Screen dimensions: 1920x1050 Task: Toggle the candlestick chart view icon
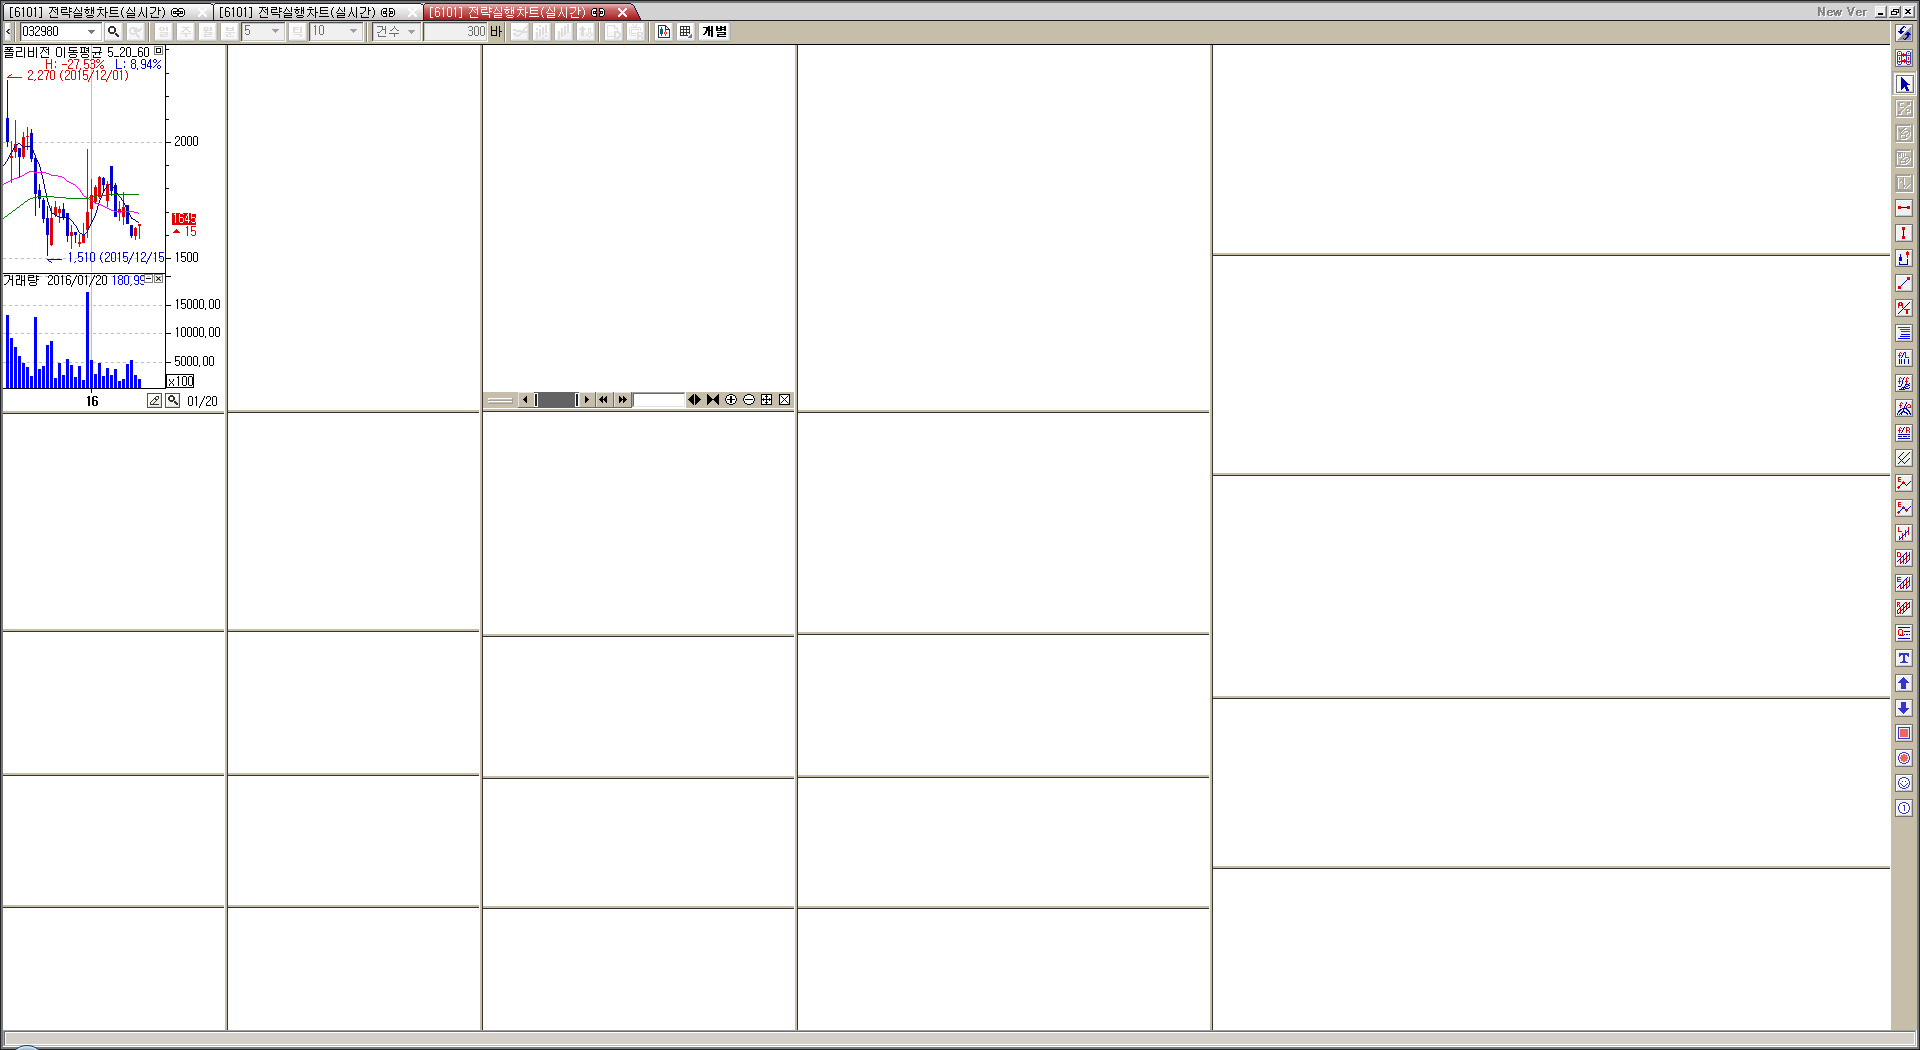664,32
